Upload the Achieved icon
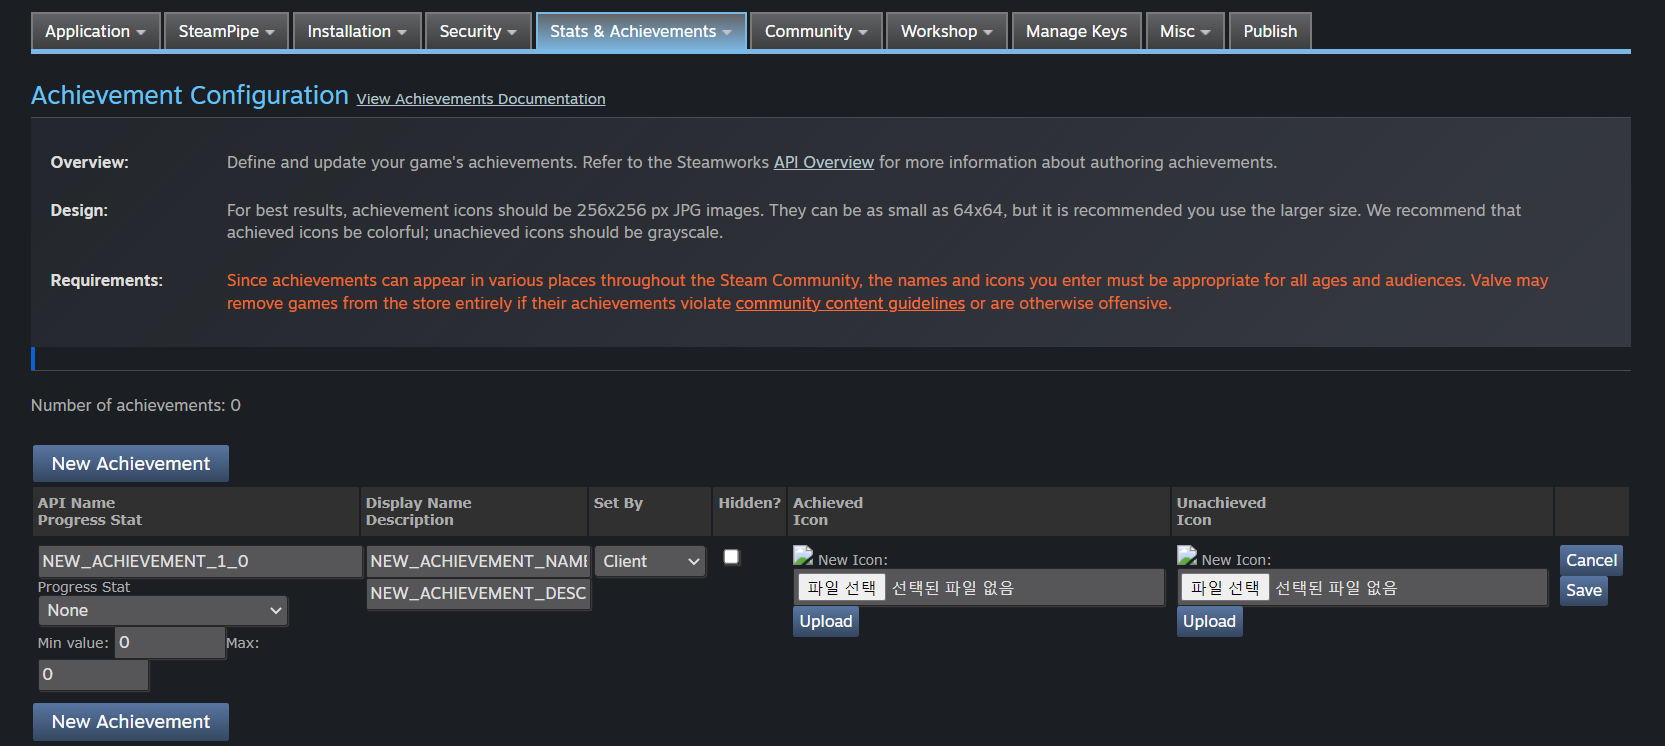This screenshot has width=1665, height=746. pos(826,621)
